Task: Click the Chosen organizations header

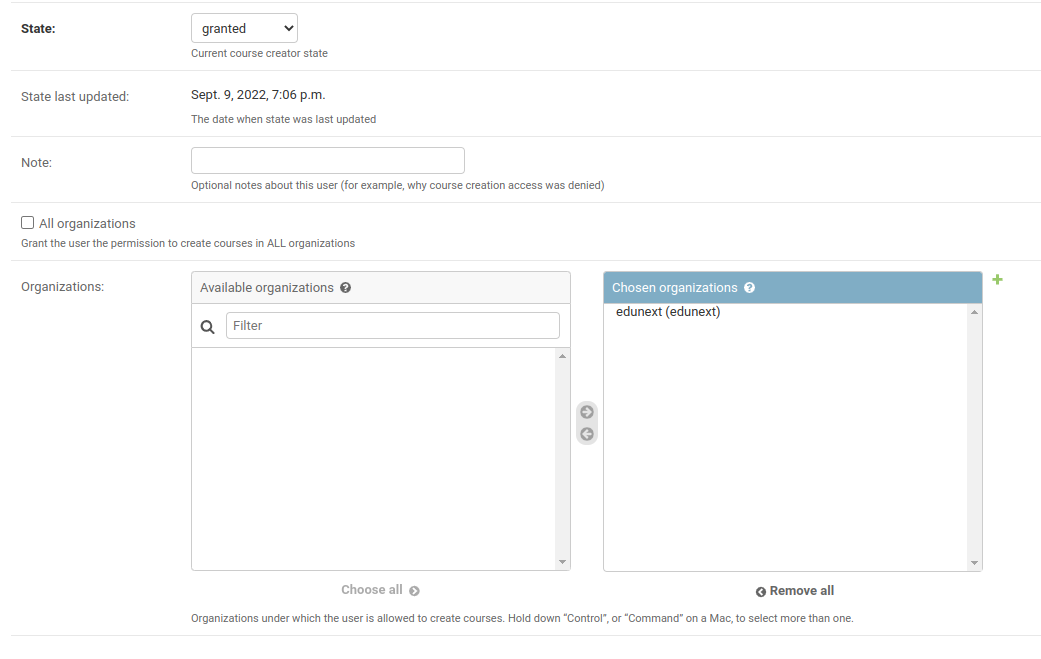Action: 793,287
